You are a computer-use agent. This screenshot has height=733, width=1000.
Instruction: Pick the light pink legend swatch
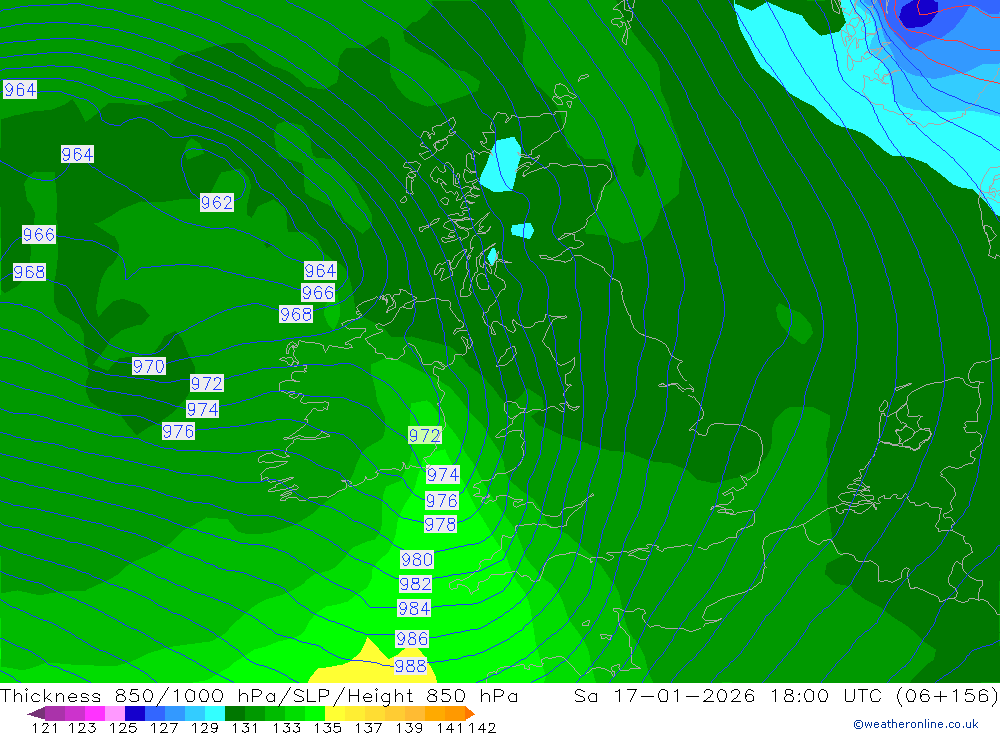click(114, 713)
